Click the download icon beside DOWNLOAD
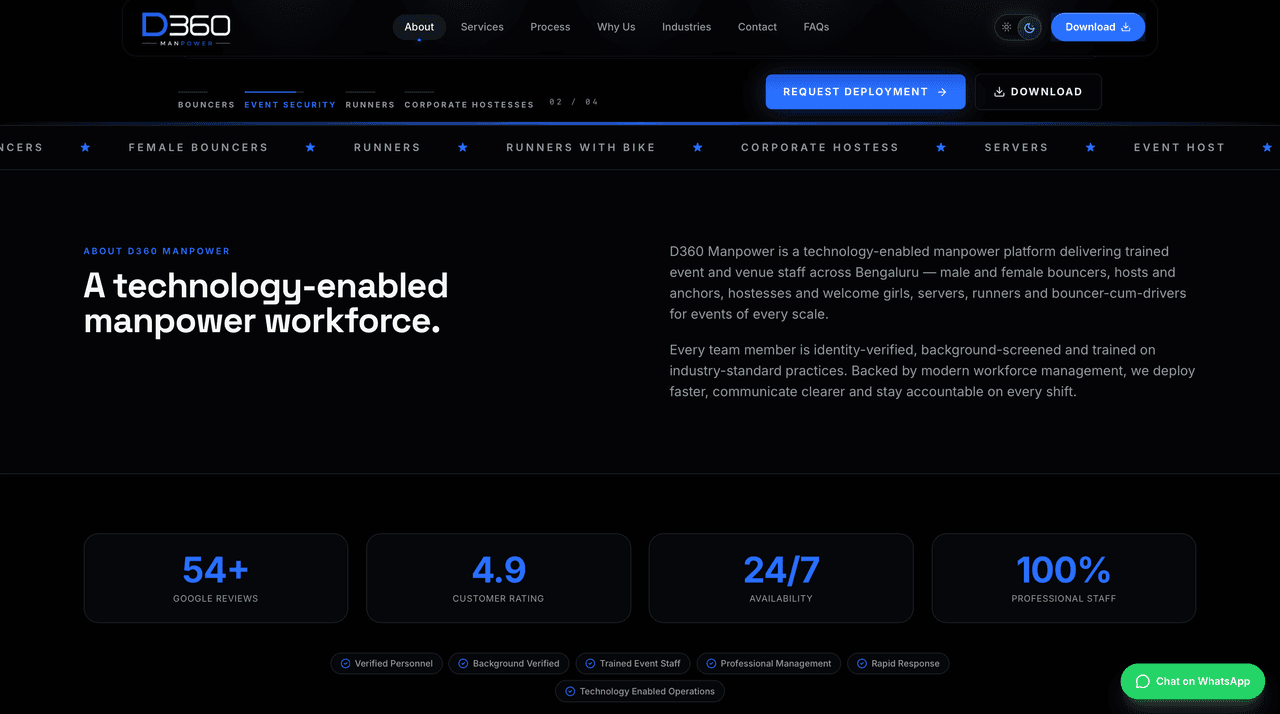Viewport: 1280px width, 714px height. point(999,92)
